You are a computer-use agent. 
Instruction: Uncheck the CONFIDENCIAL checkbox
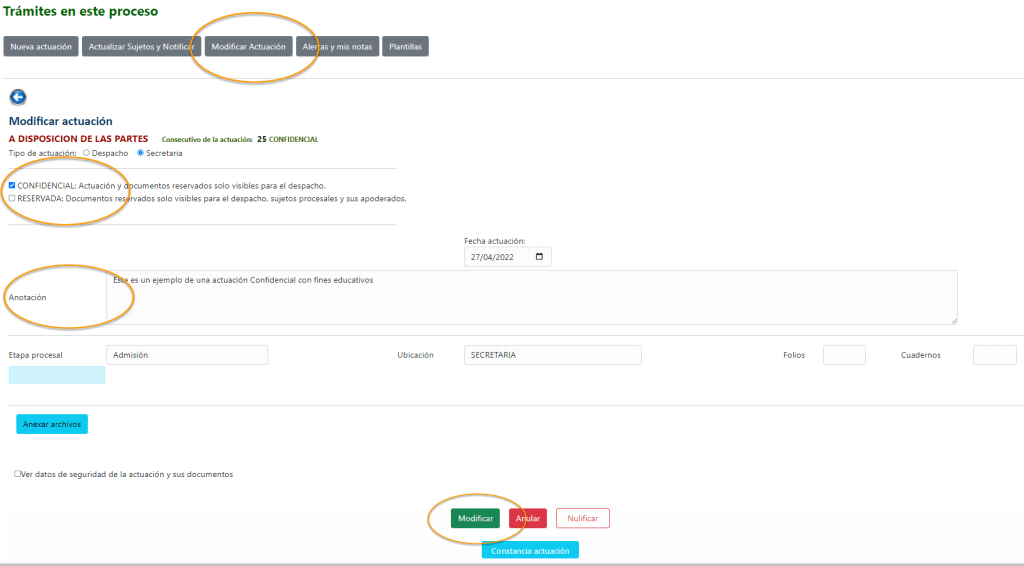12,185
